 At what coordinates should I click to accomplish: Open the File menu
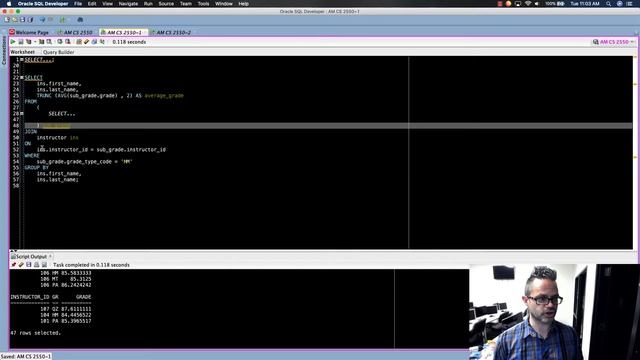[78, 4]
